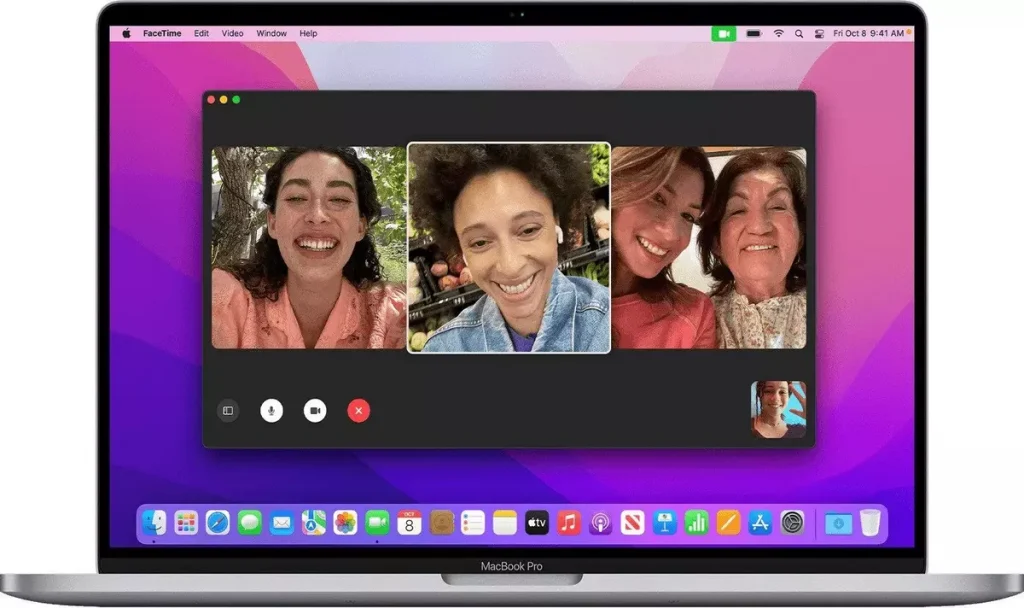Open Spotlight search magnifier icon

tap(799, 33)
